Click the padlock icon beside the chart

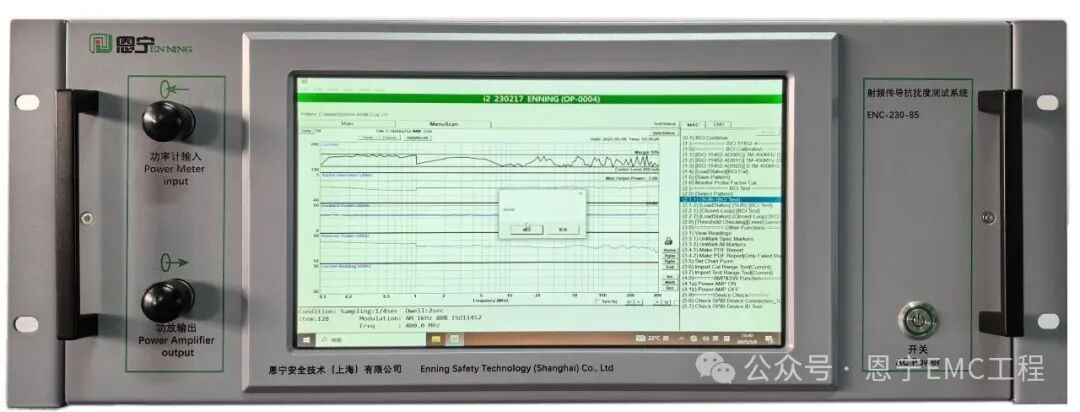pyautogui.click(x=669, y=241)
